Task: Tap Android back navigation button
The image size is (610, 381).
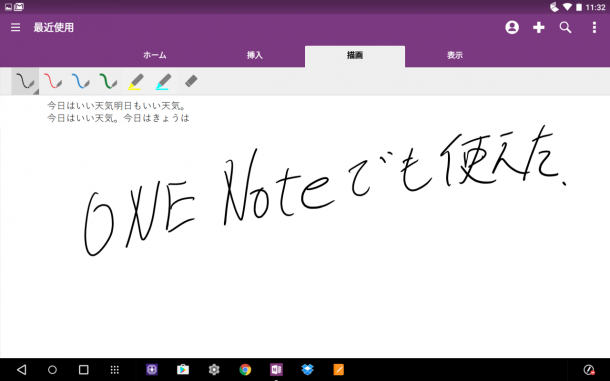Action: point(22,369)
